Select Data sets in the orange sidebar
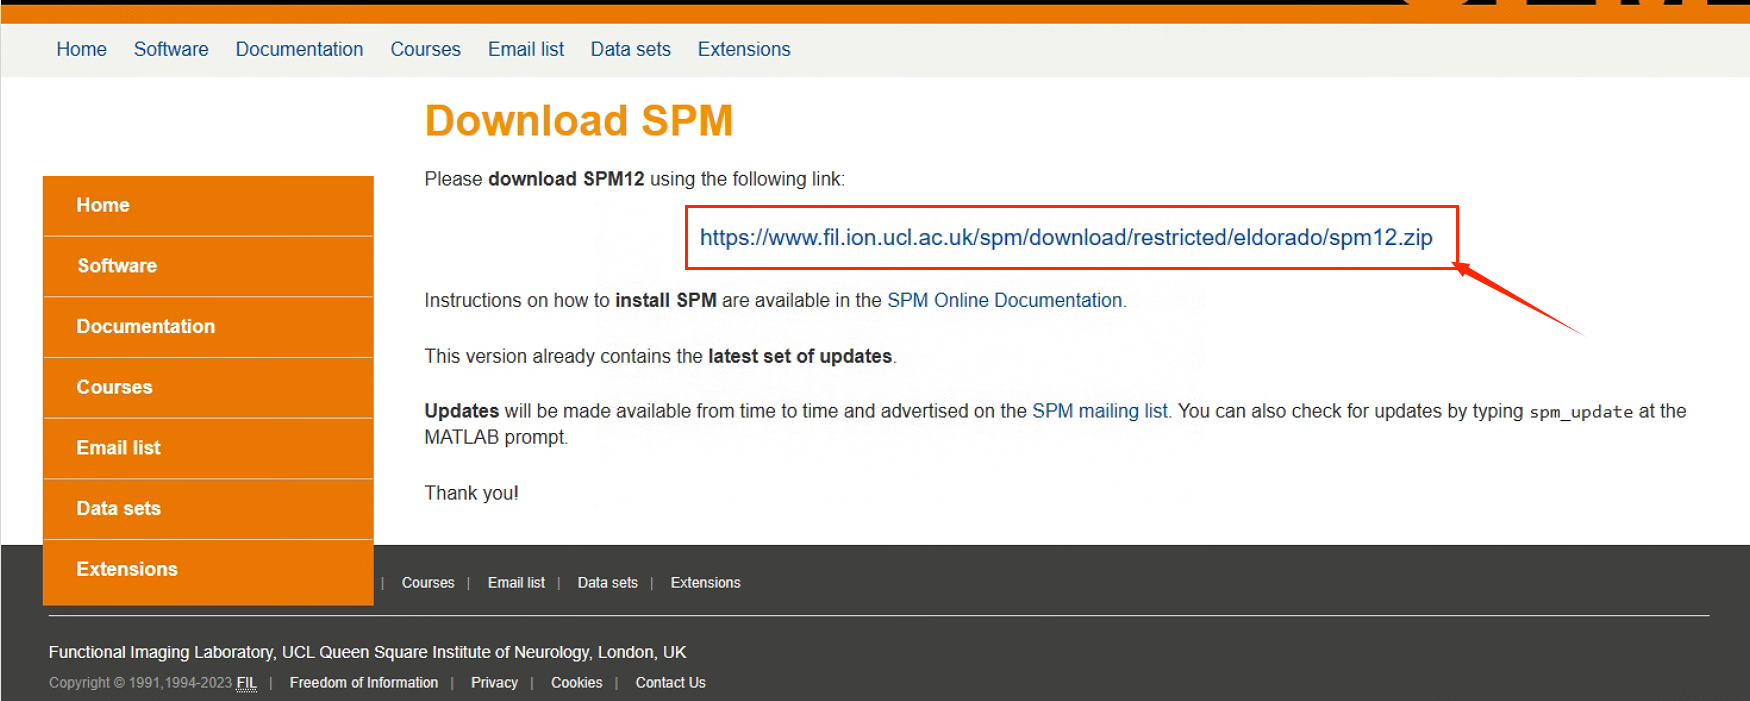This screenshot has width=1750, height=701. coord(208,509)
